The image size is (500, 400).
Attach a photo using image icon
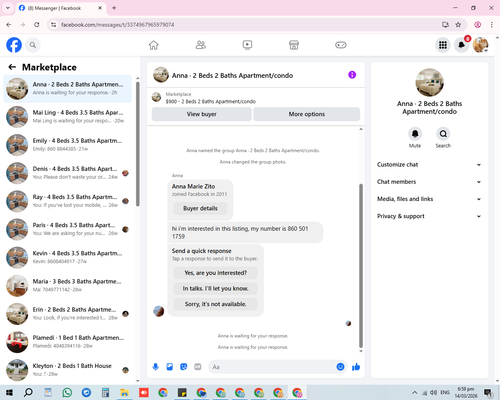(170, 367)
